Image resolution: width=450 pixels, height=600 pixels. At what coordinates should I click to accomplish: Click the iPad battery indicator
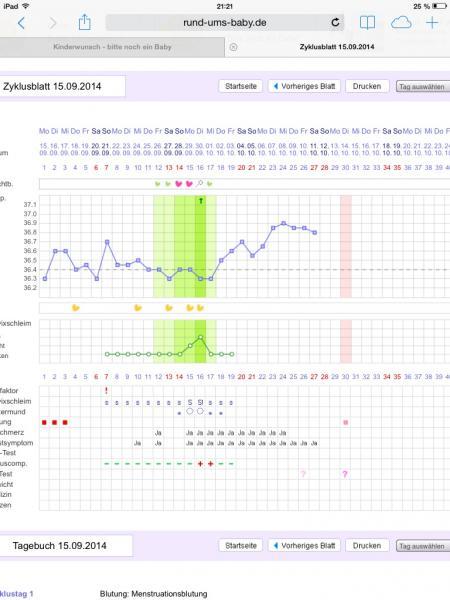(x=439, y=6)
